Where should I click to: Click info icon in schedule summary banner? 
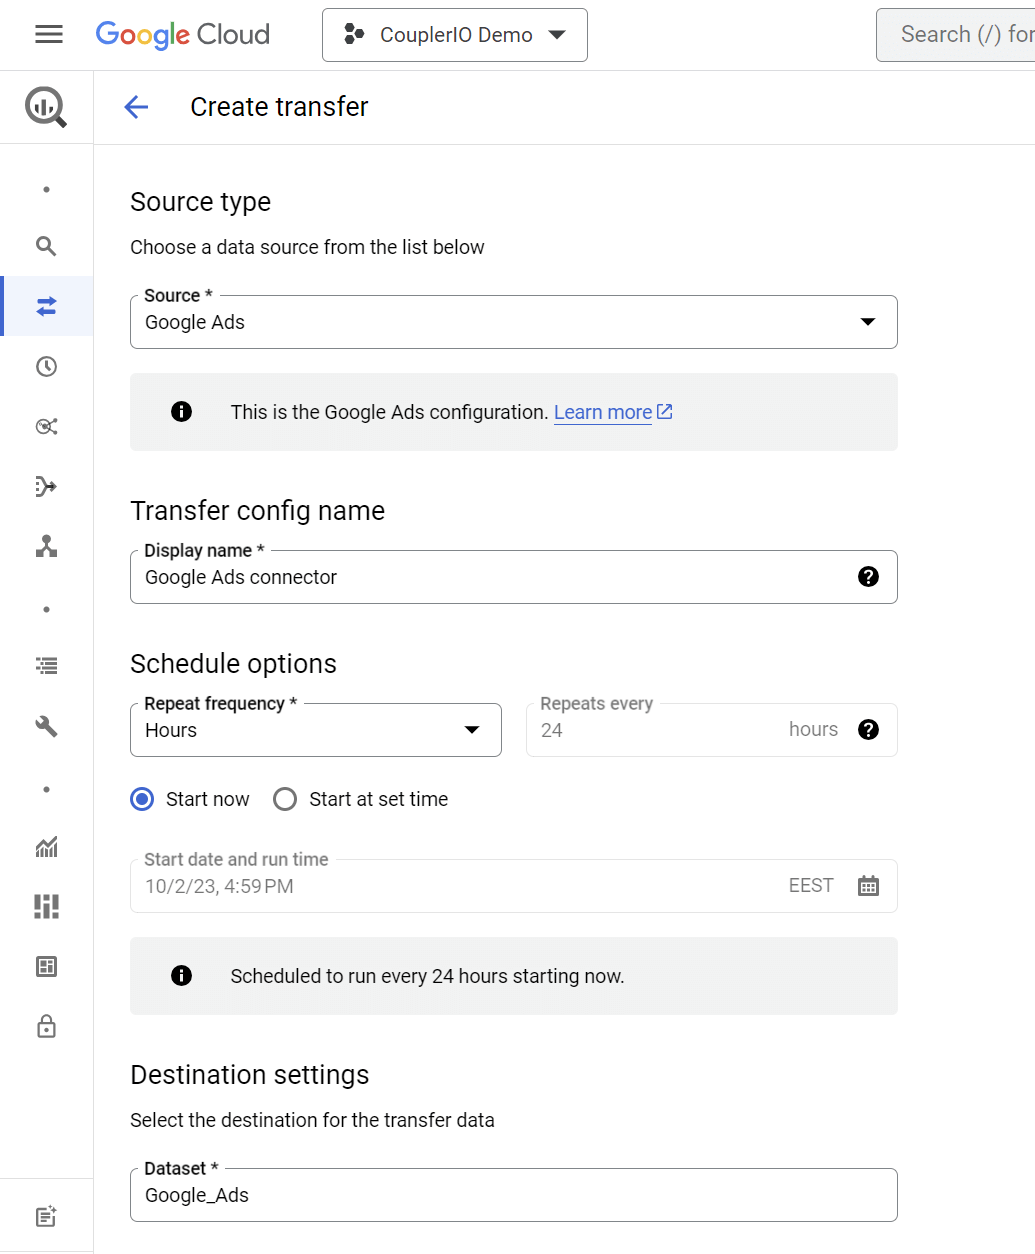181,975
